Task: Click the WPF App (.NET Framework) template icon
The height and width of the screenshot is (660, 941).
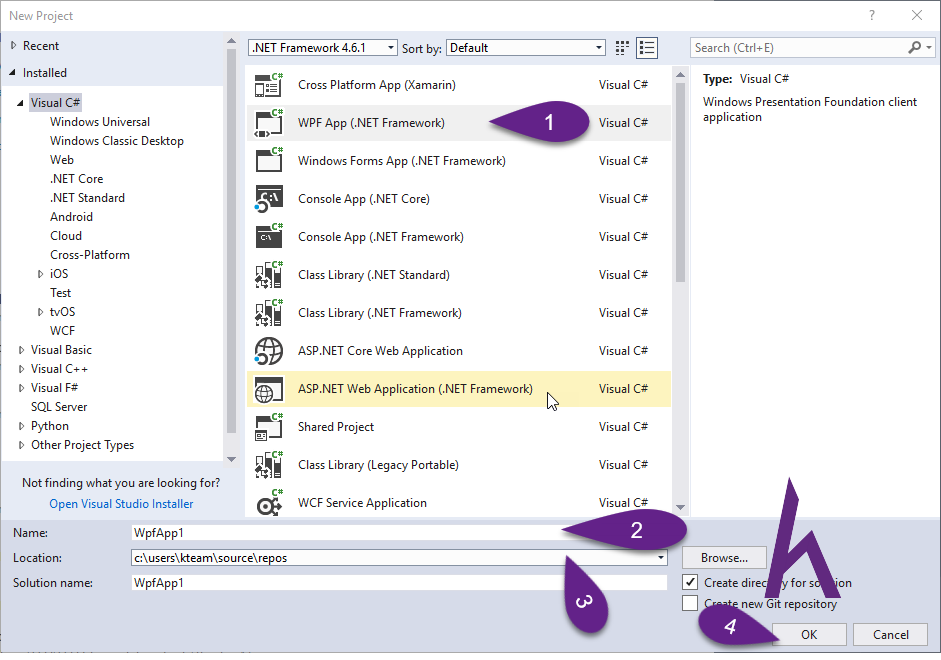Action: click(268, 123)
